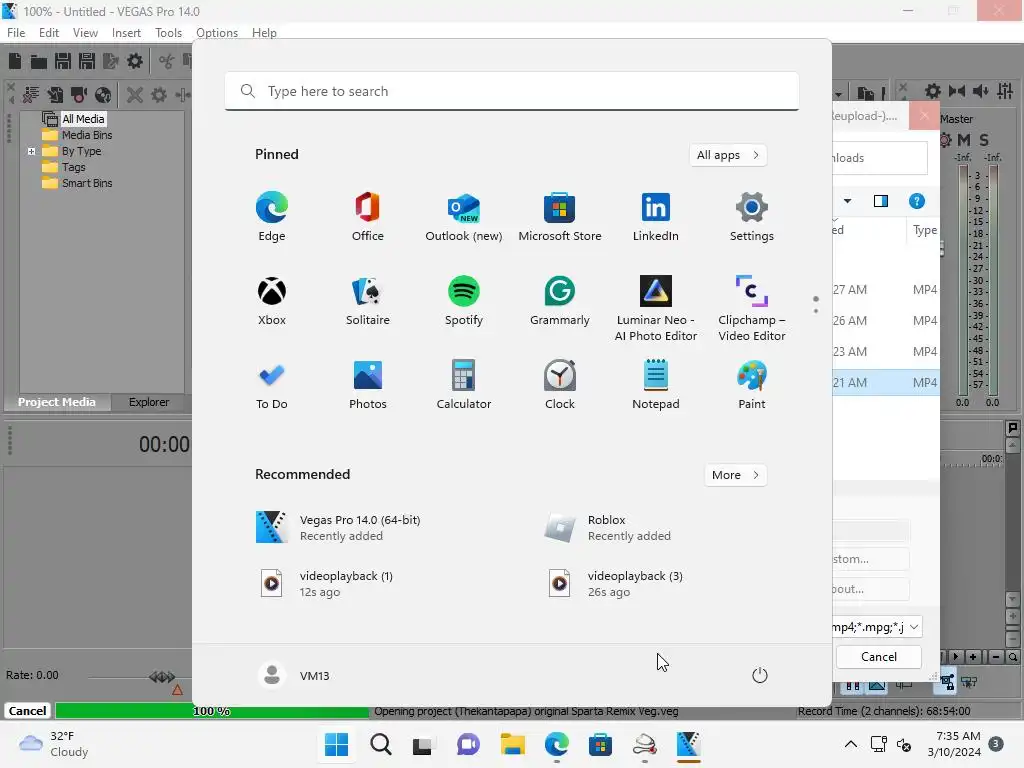Click the Render As icon in VEGAS toolbar

[111, 61]
